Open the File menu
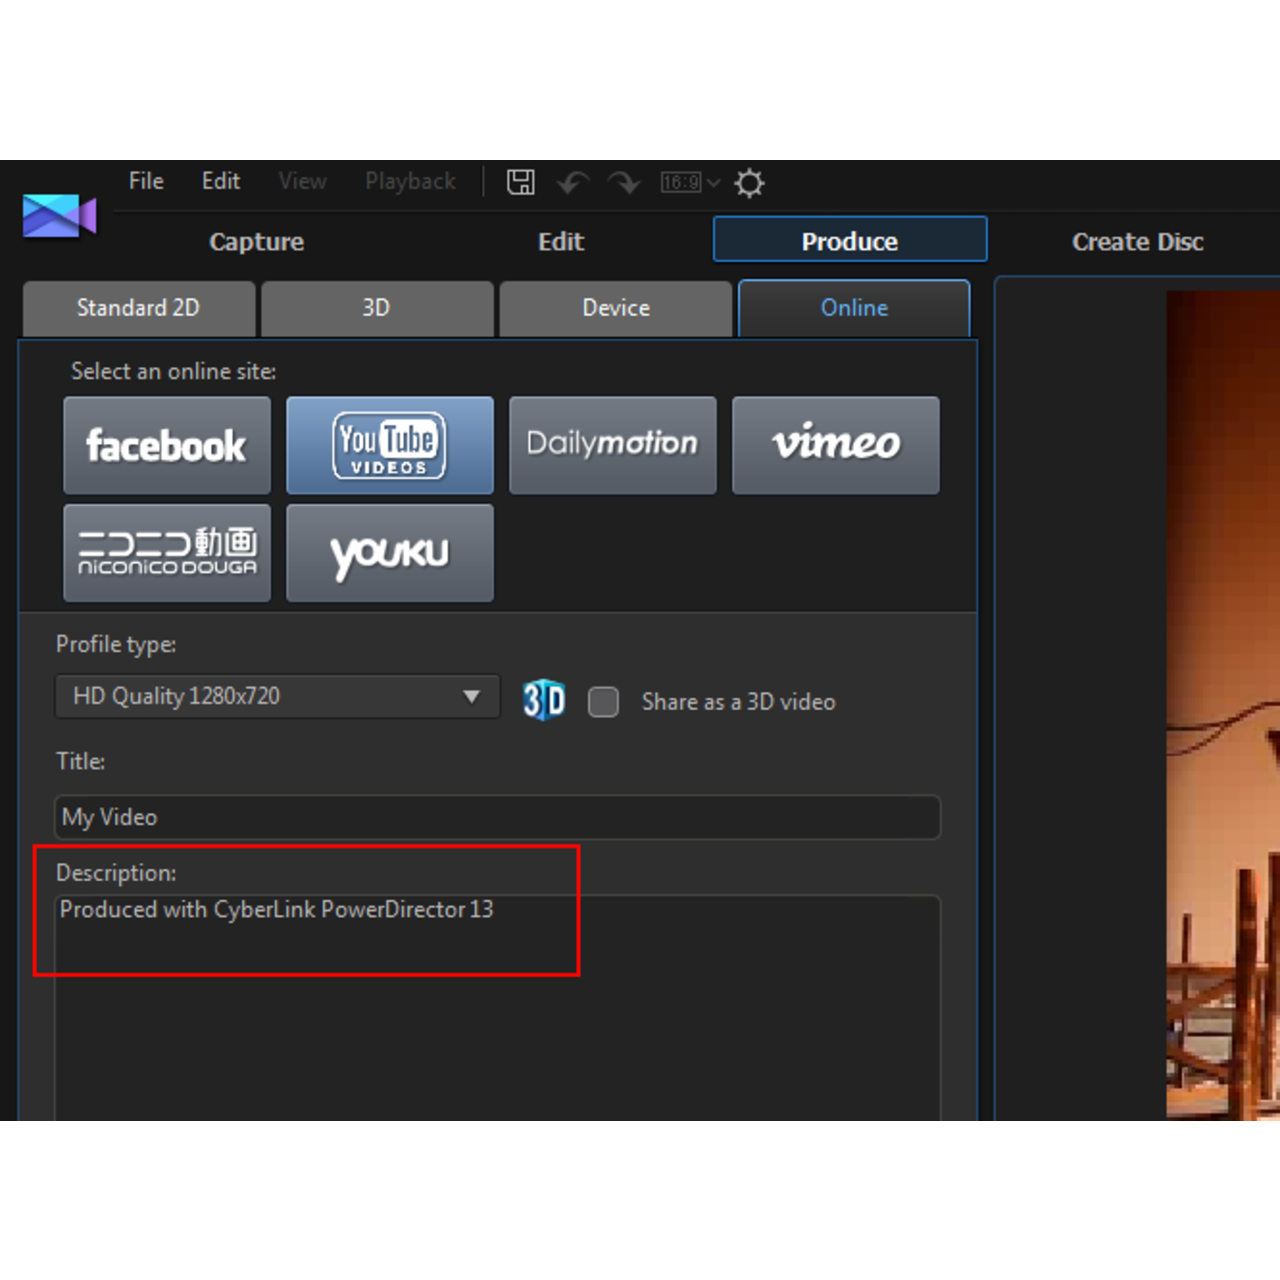Screen dimensions: 1280x1280 pyautogui.click(x=145, y=181)
